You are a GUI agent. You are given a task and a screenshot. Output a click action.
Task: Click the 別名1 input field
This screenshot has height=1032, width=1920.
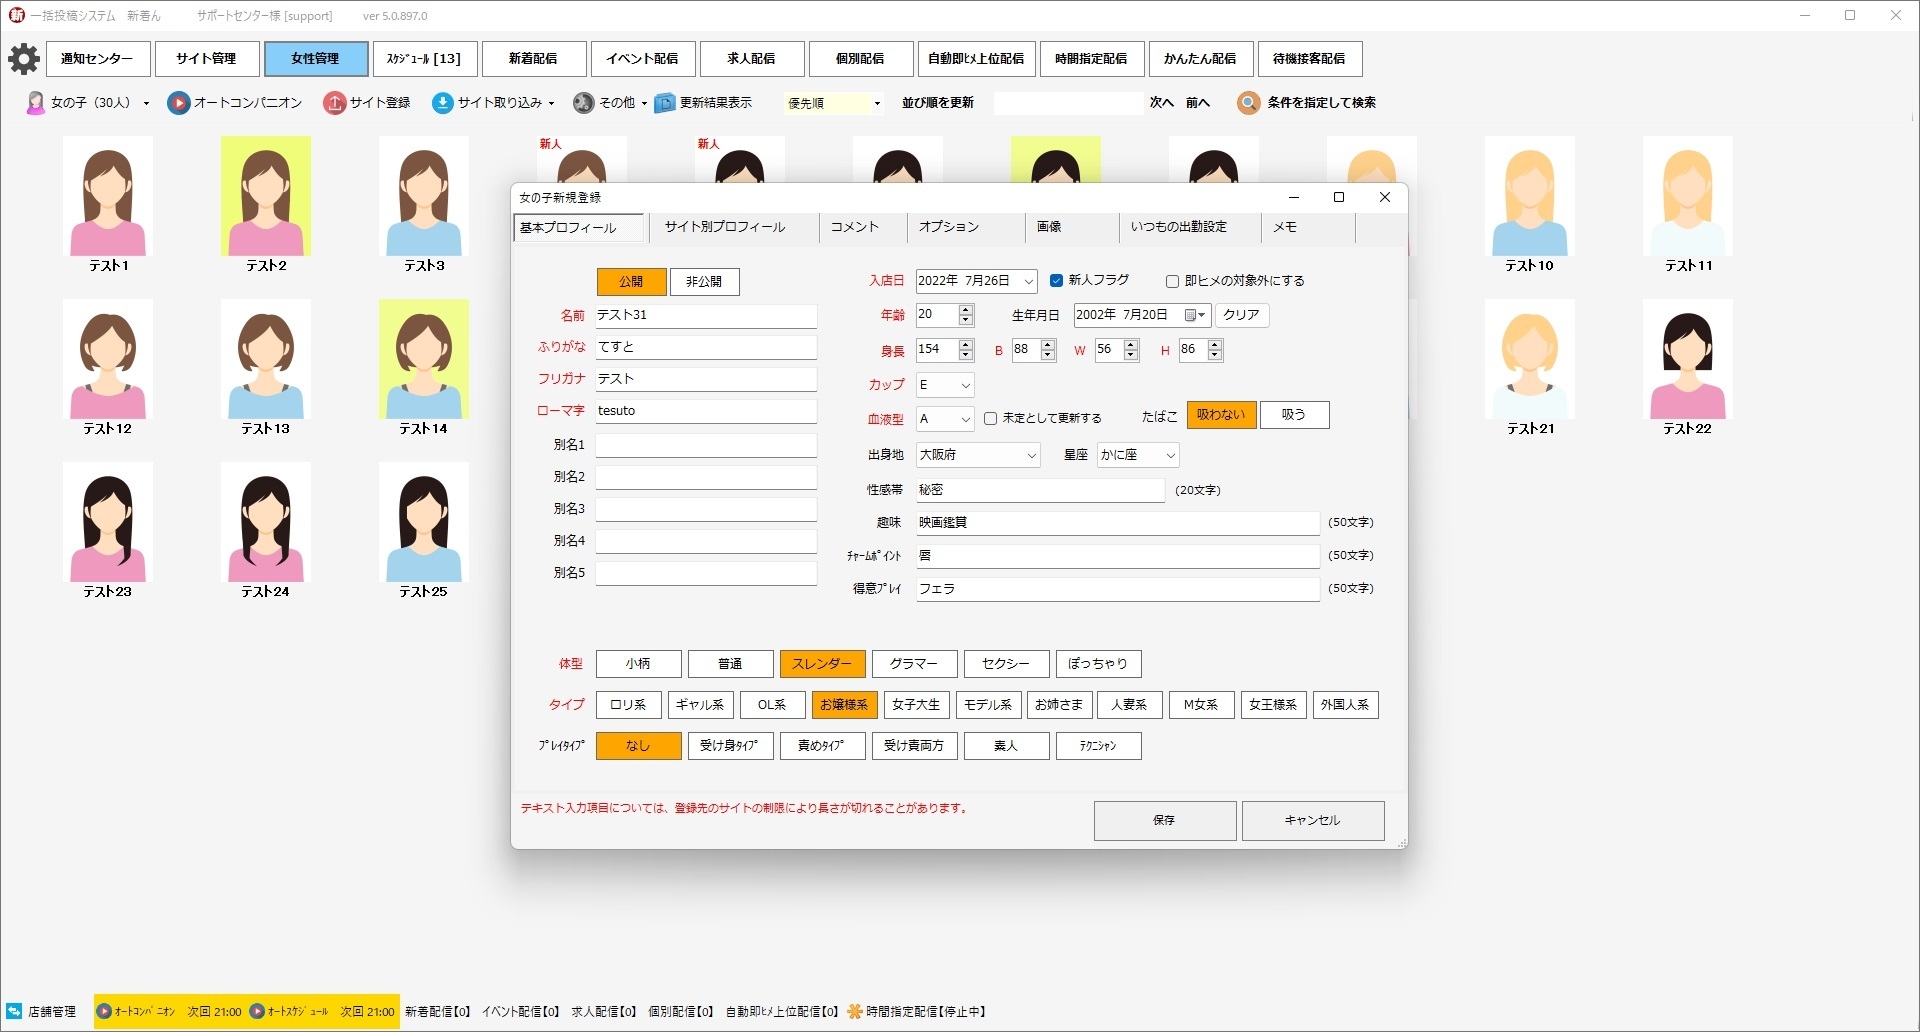(x=706, y=445)
